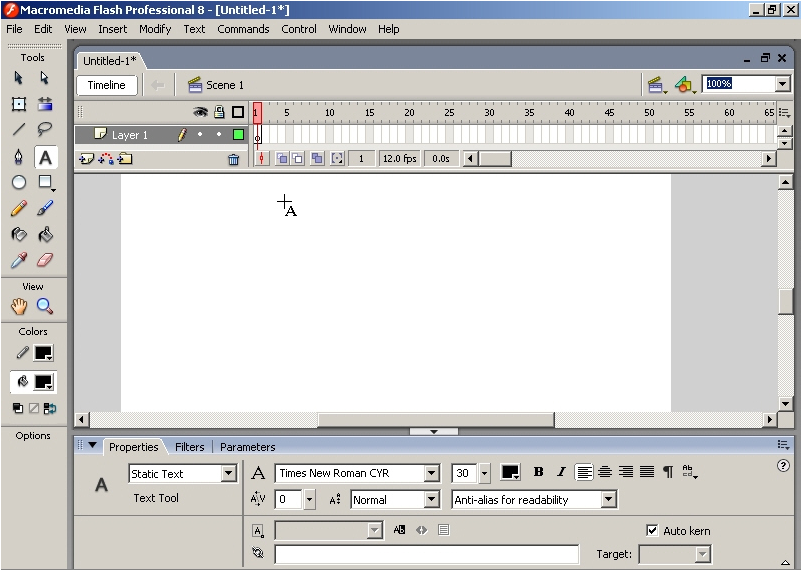Click the Edit Multiple Frames icon

coord(317,159)
